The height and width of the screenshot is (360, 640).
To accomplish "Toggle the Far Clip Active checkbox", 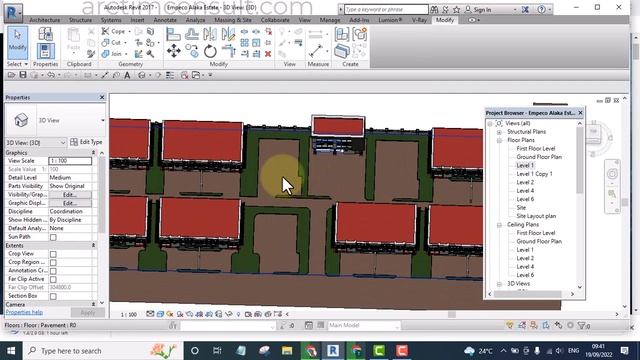I will [53, 279].
